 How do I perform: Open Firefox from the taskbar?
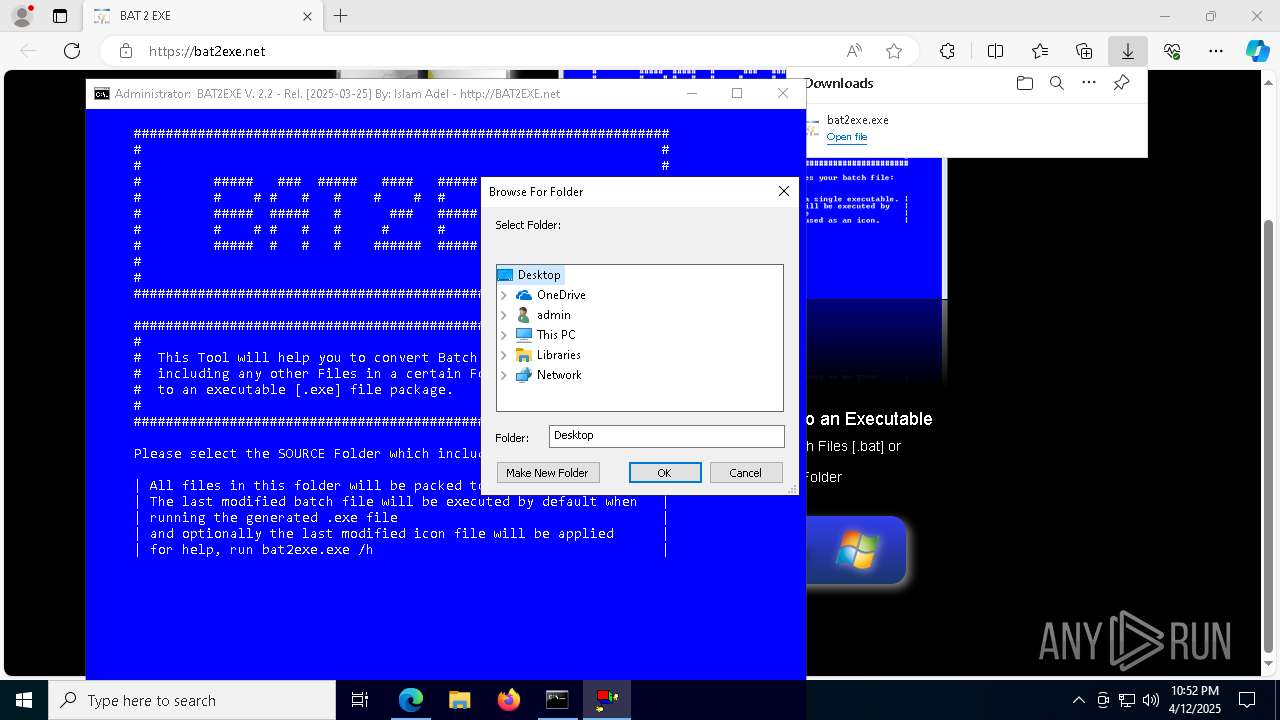coord(509,700)
